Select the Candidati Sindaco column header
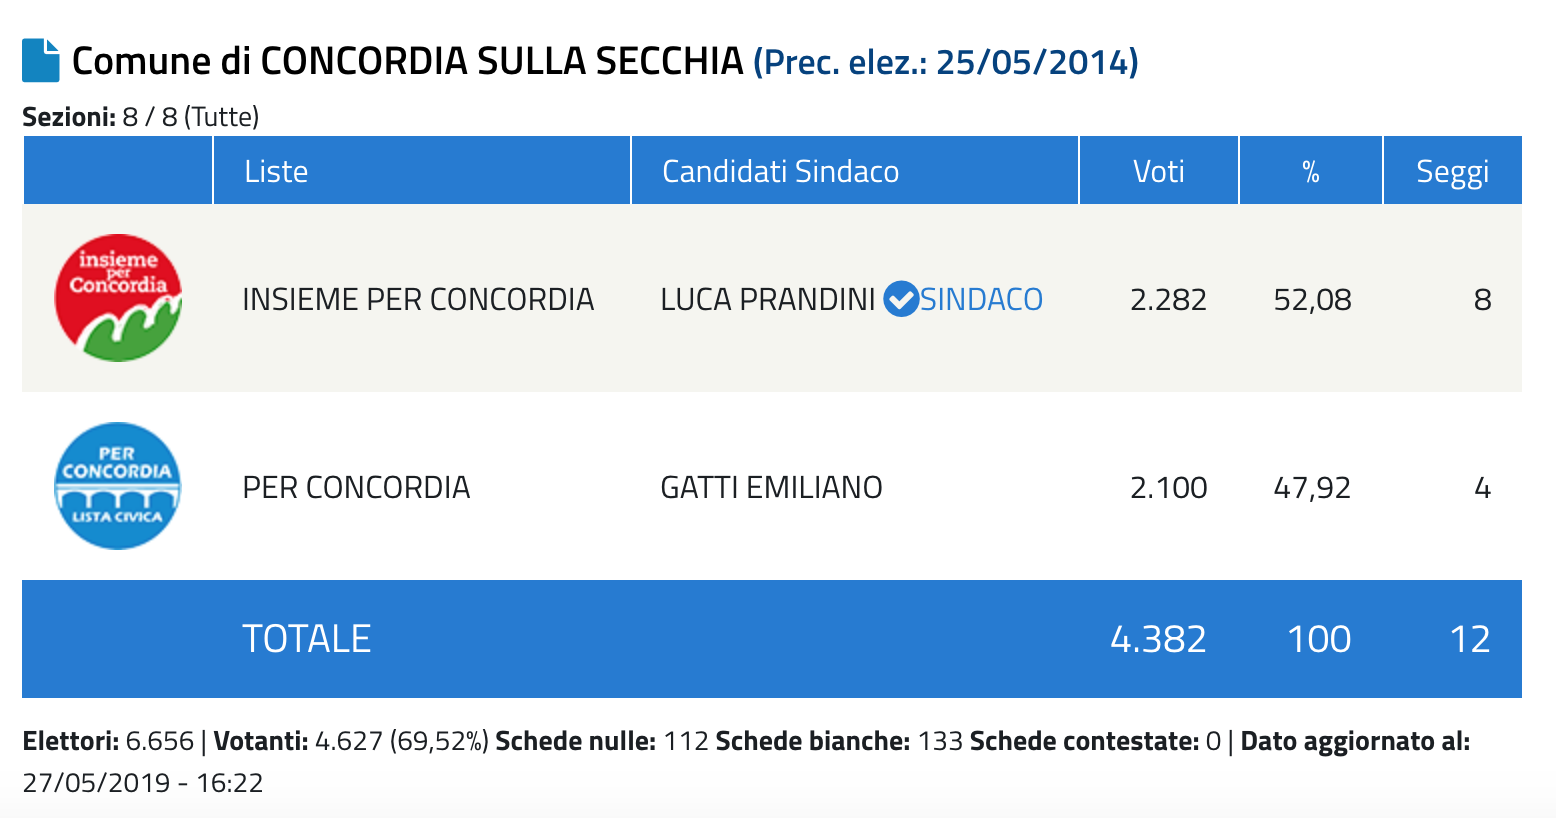This screenshot has height=818, width=1556. [x=780, y=171]
